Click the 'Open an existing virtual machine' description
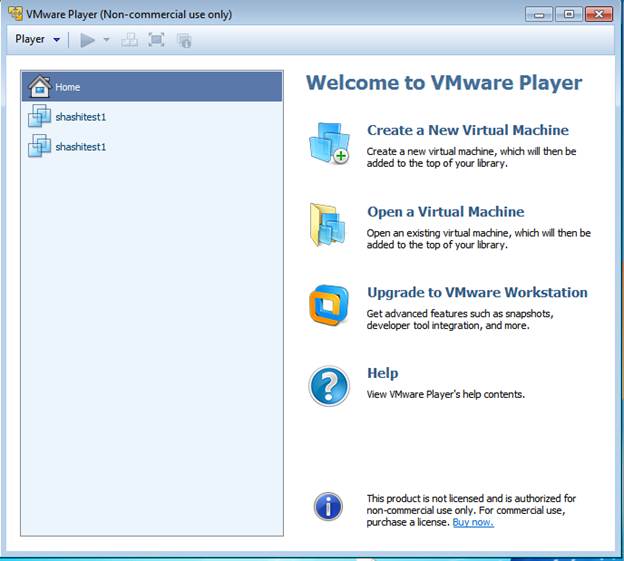 479,239
